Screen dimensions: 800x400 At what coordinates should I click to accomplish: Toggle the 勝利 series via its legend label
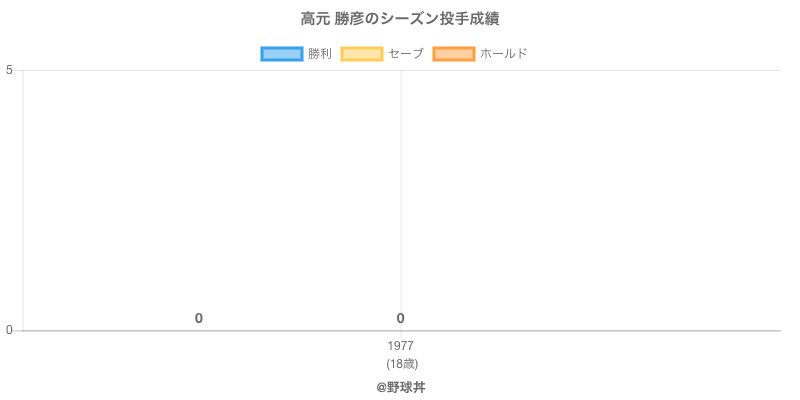(320, 54)
